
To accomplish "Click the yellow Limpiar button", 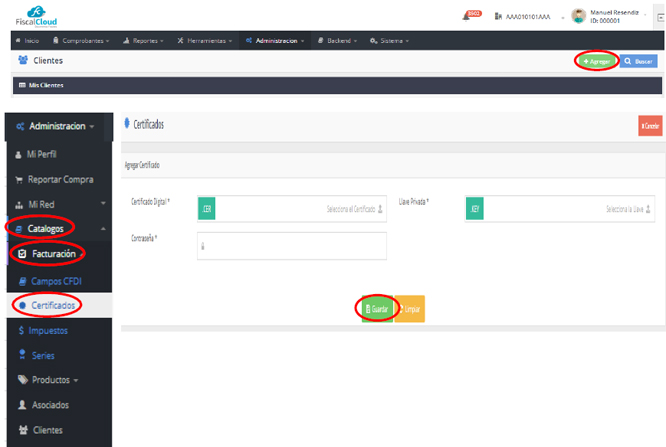I will click(410, 309).
